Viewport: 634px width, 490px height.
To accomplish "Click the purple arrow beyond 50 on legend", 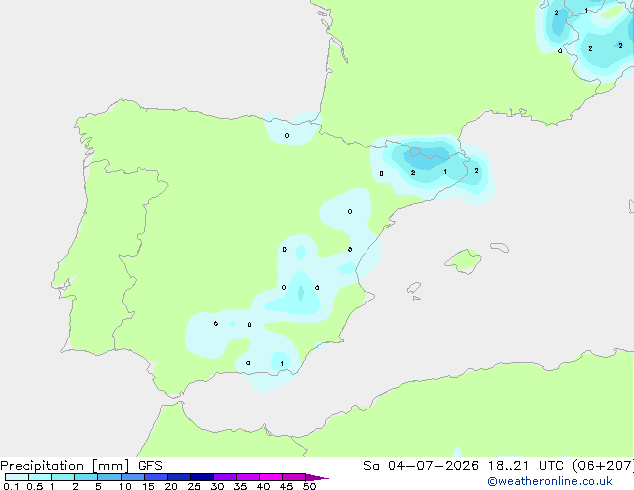I will [317, 477].
